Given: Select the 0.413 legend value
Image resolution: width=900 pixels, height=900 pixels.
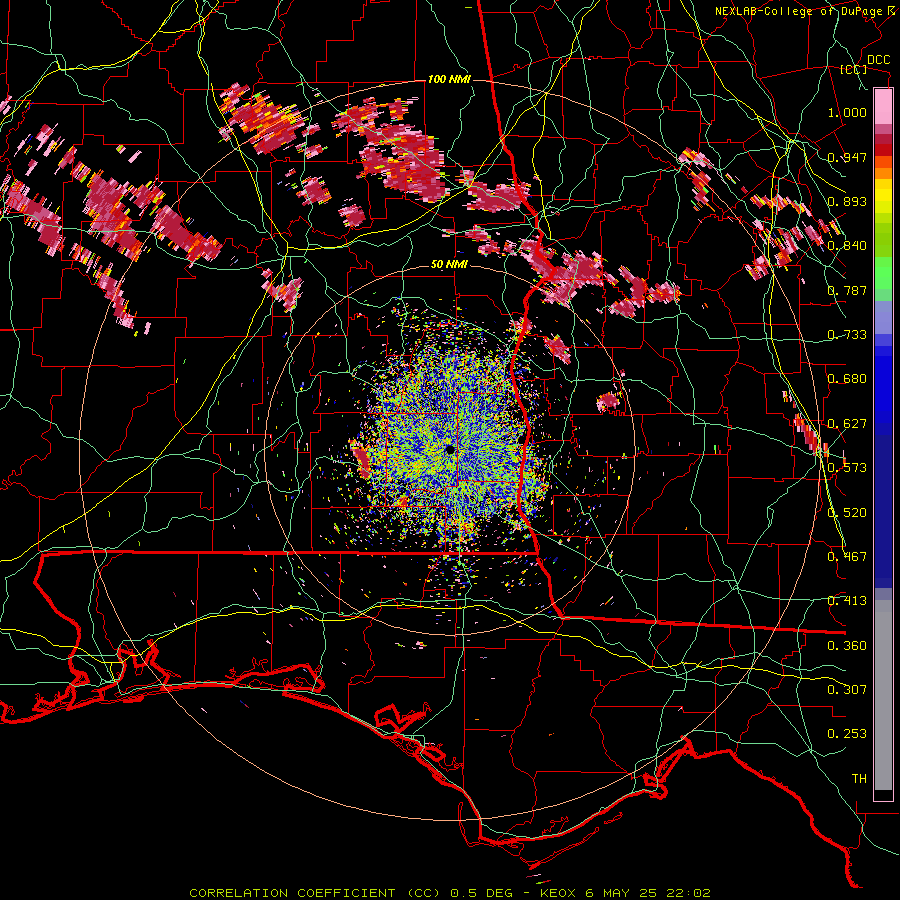Looking at the screenshot, I should click(847, 601).
